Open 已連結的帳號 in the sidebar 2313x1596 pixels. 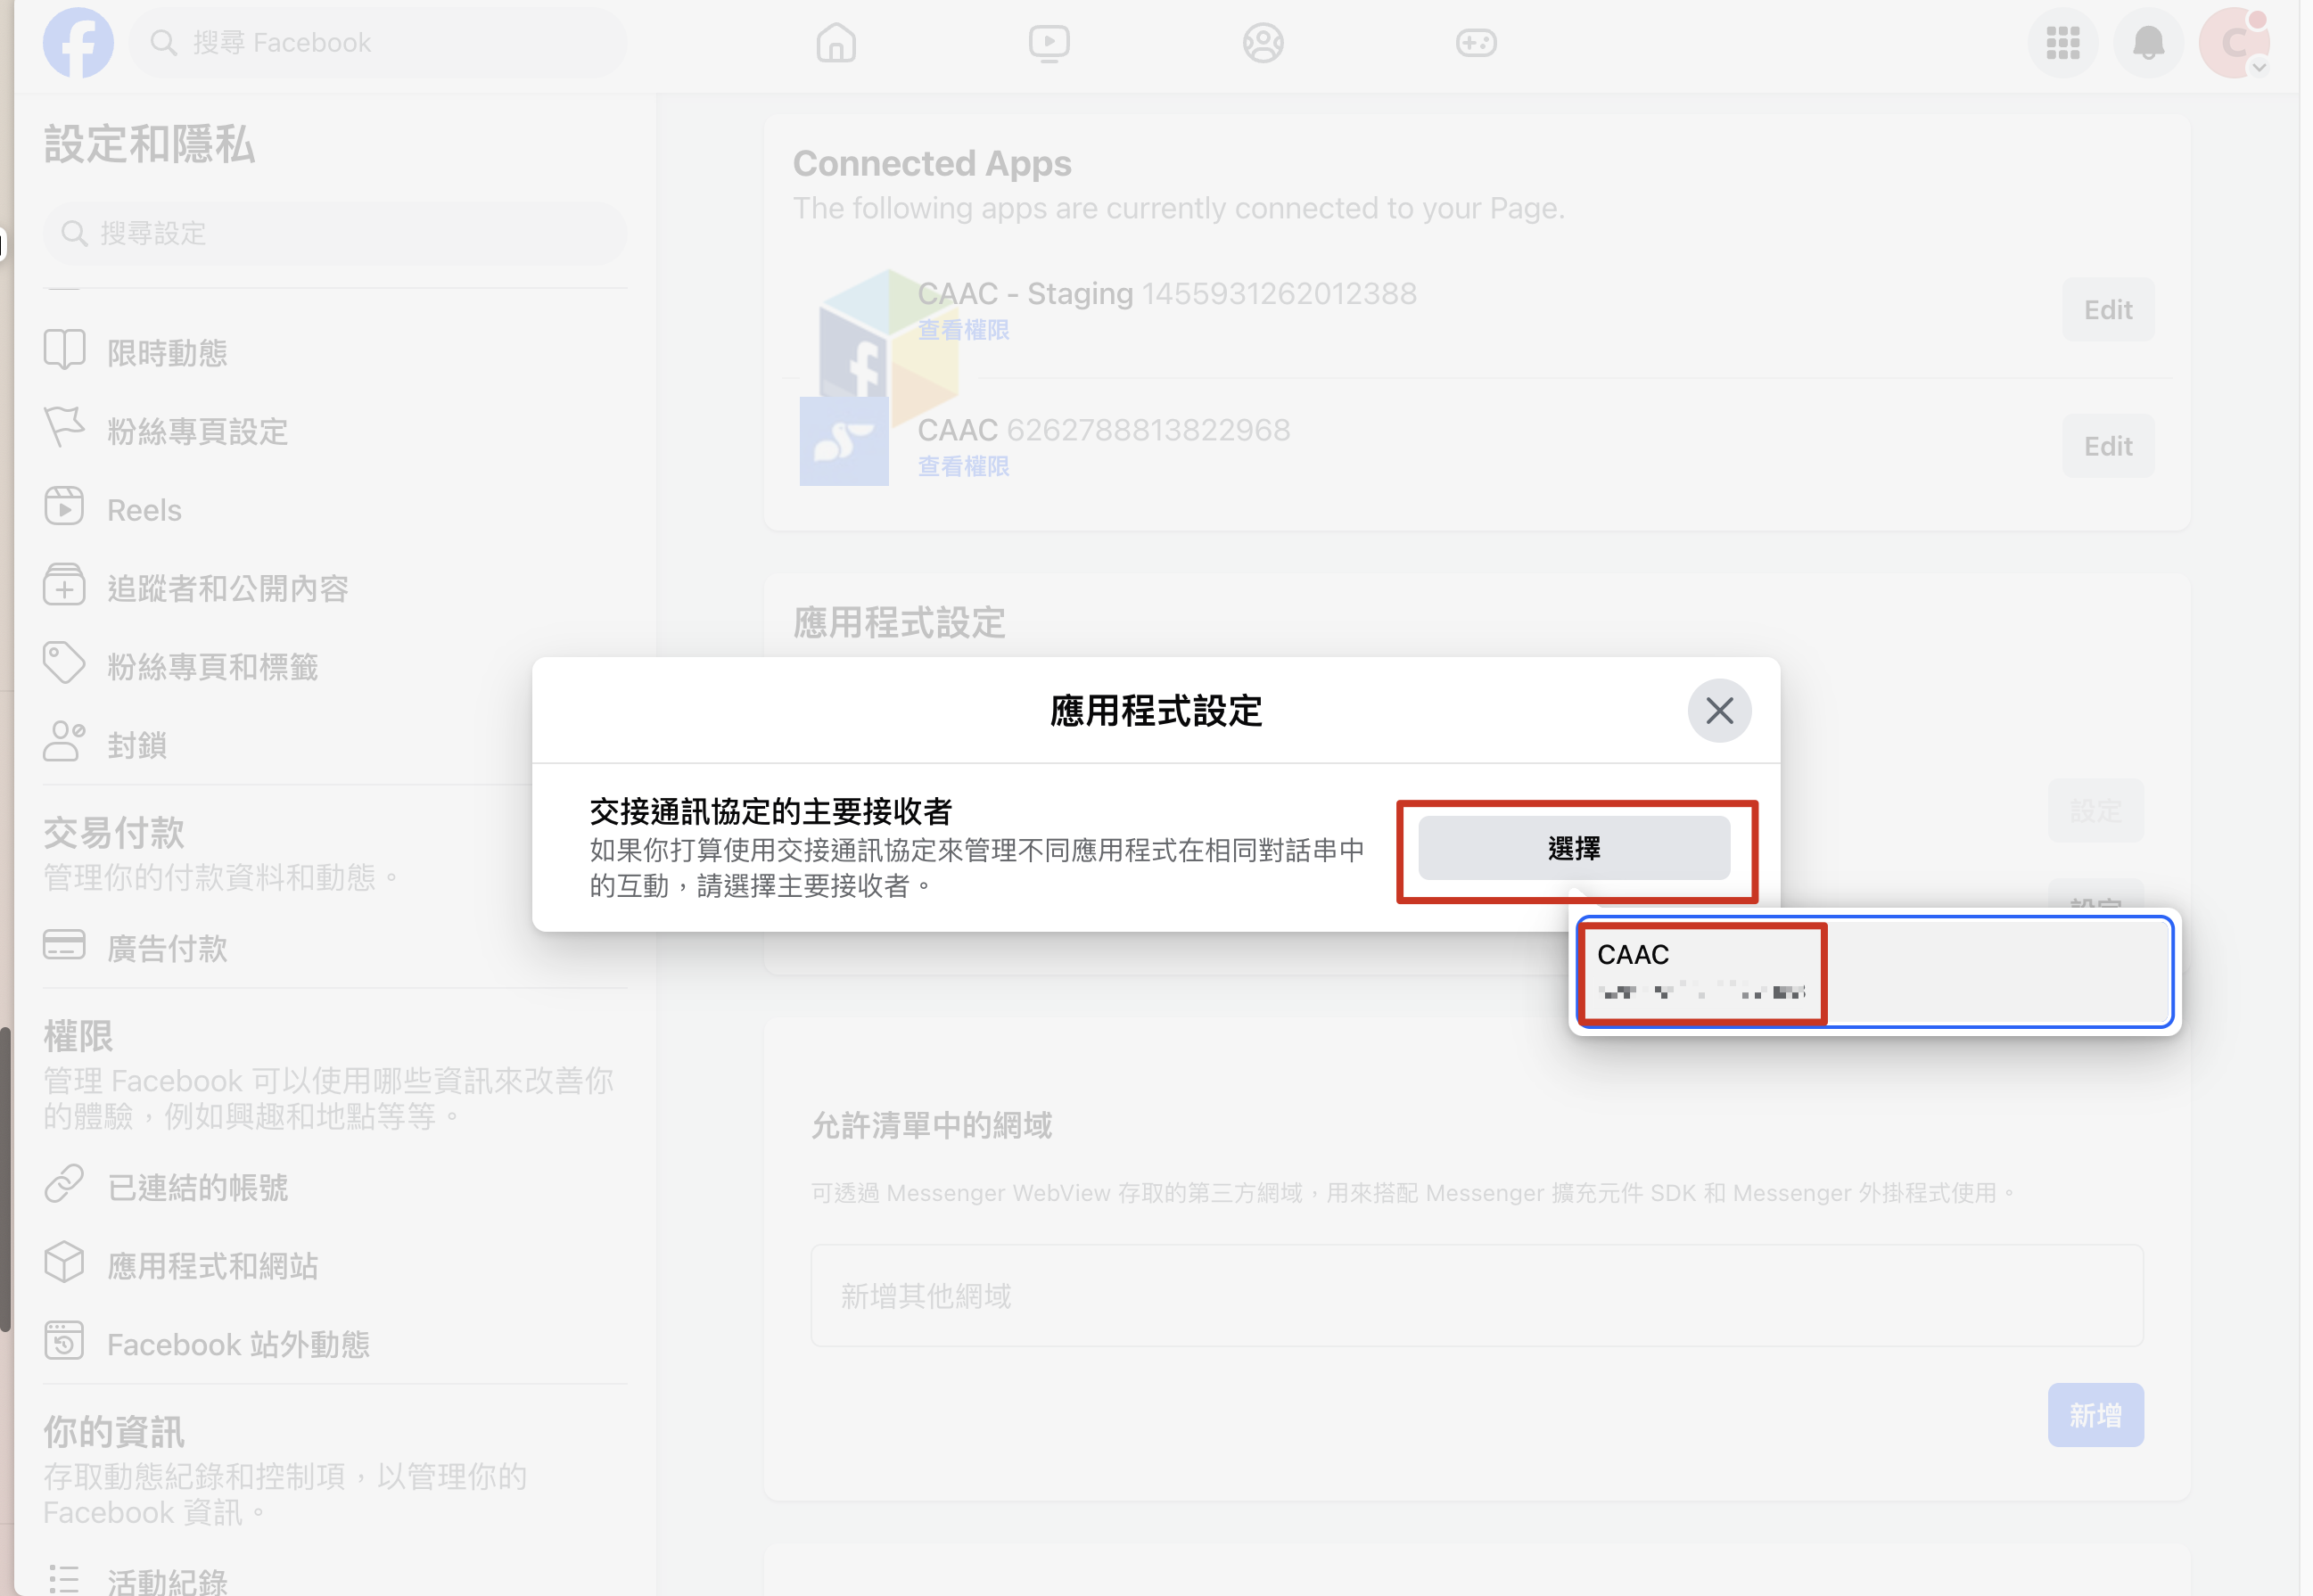pyautogui.click(x=335, y=1187)
